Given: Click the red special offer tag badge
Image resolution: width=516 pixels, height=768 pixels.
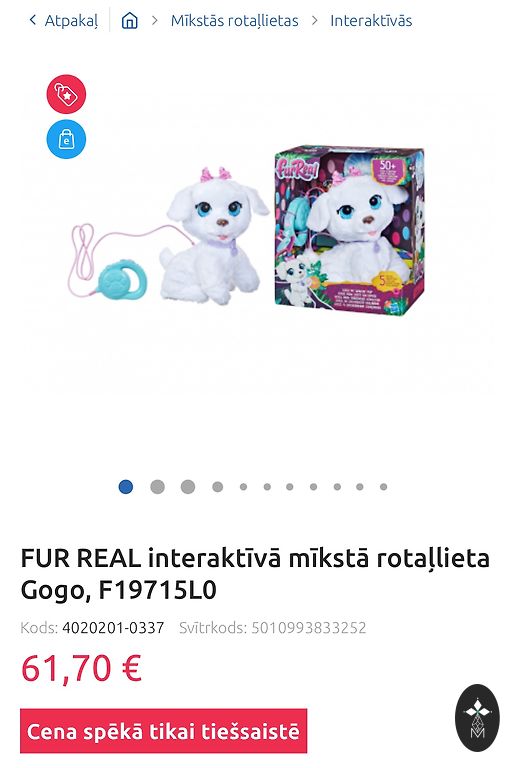Looking at the screenshot, I should click(x=66, y=94).
